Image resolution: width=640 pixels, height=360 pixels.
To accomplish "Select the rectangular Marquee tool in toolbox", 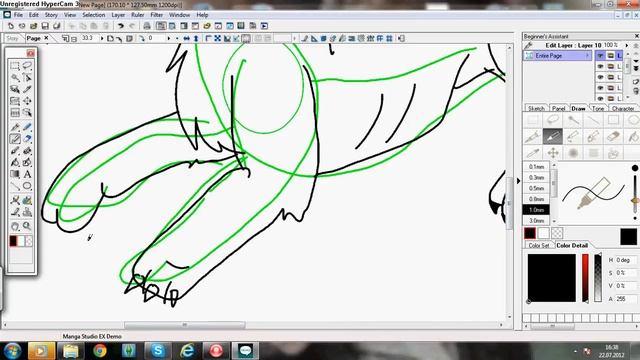I will (15, 66).
